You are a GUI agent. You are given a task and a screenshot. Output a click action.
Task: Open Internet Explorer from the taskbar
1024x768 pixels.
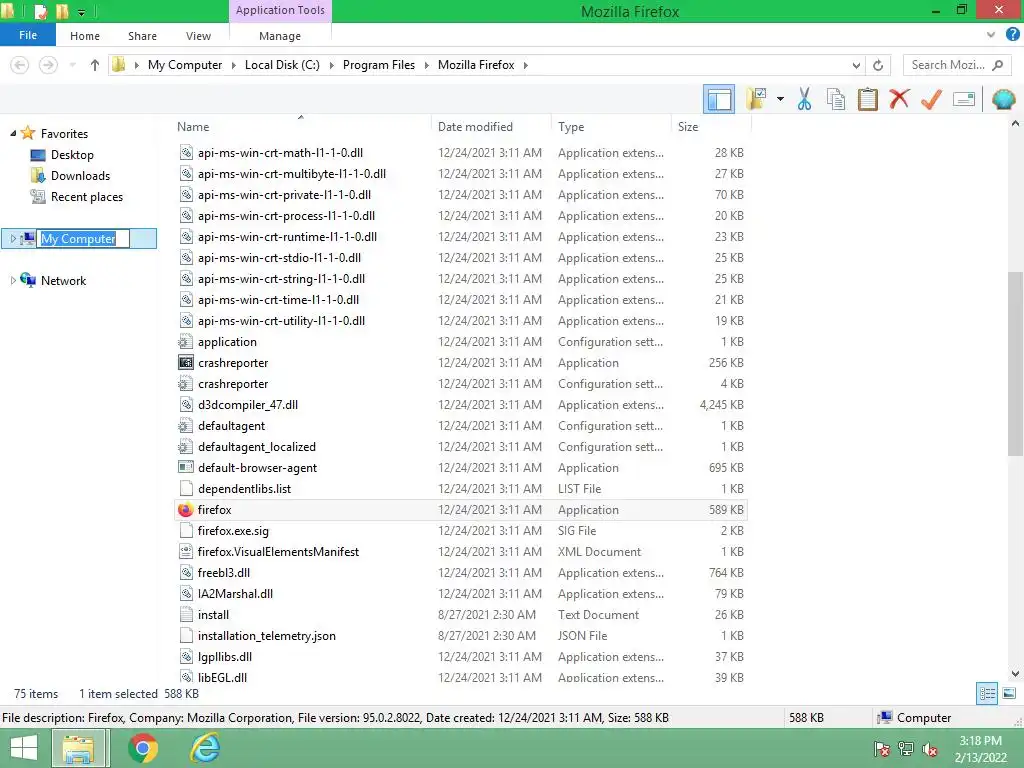(204, 748)
